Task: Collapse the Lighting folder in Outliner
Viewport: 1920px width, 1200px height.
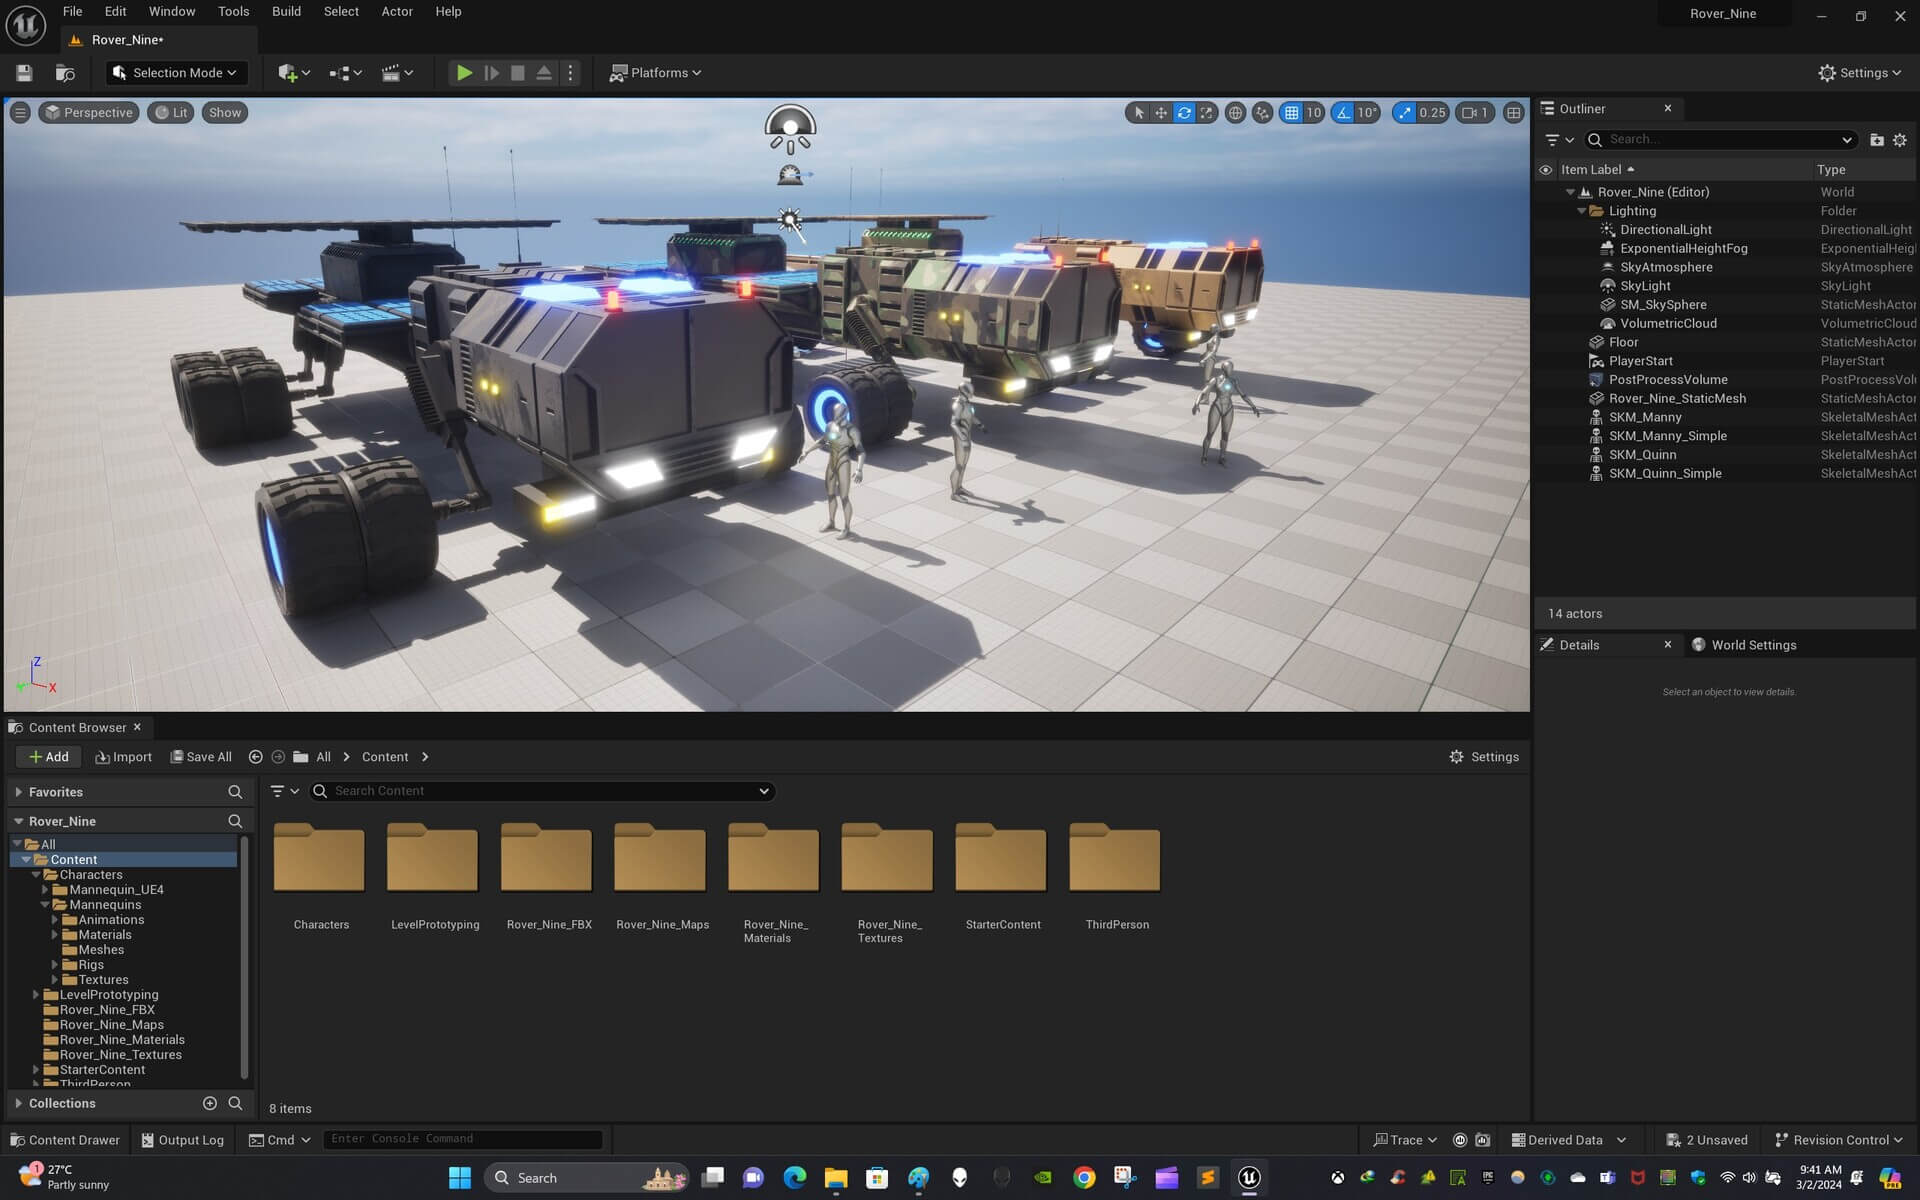Action: 1582,211
